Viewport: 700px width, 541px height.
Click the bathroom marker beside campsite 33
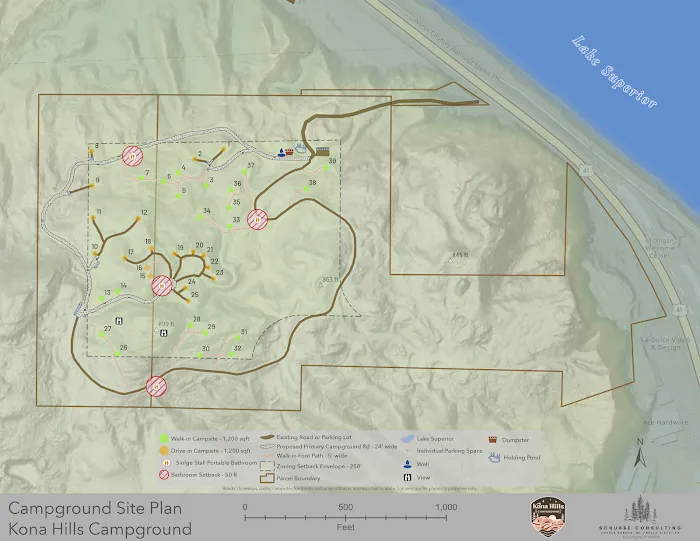pos(258,220)
